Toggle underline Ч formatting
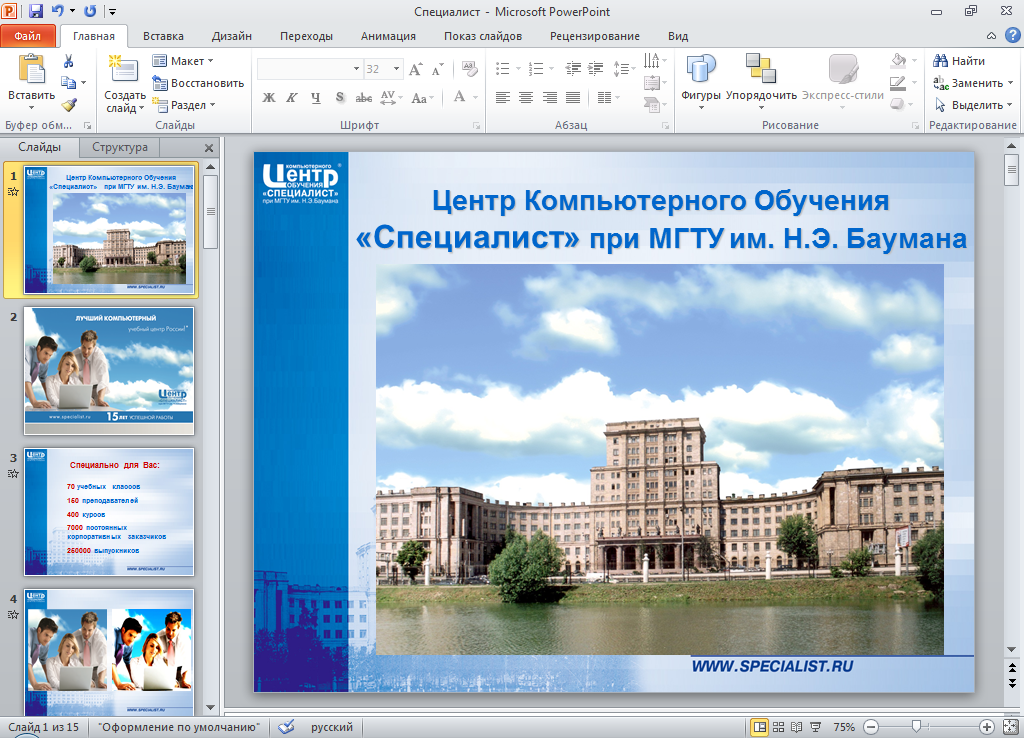Image resolution: width=1024 pixels, height=738 pixels. click(x=316, y=98)
